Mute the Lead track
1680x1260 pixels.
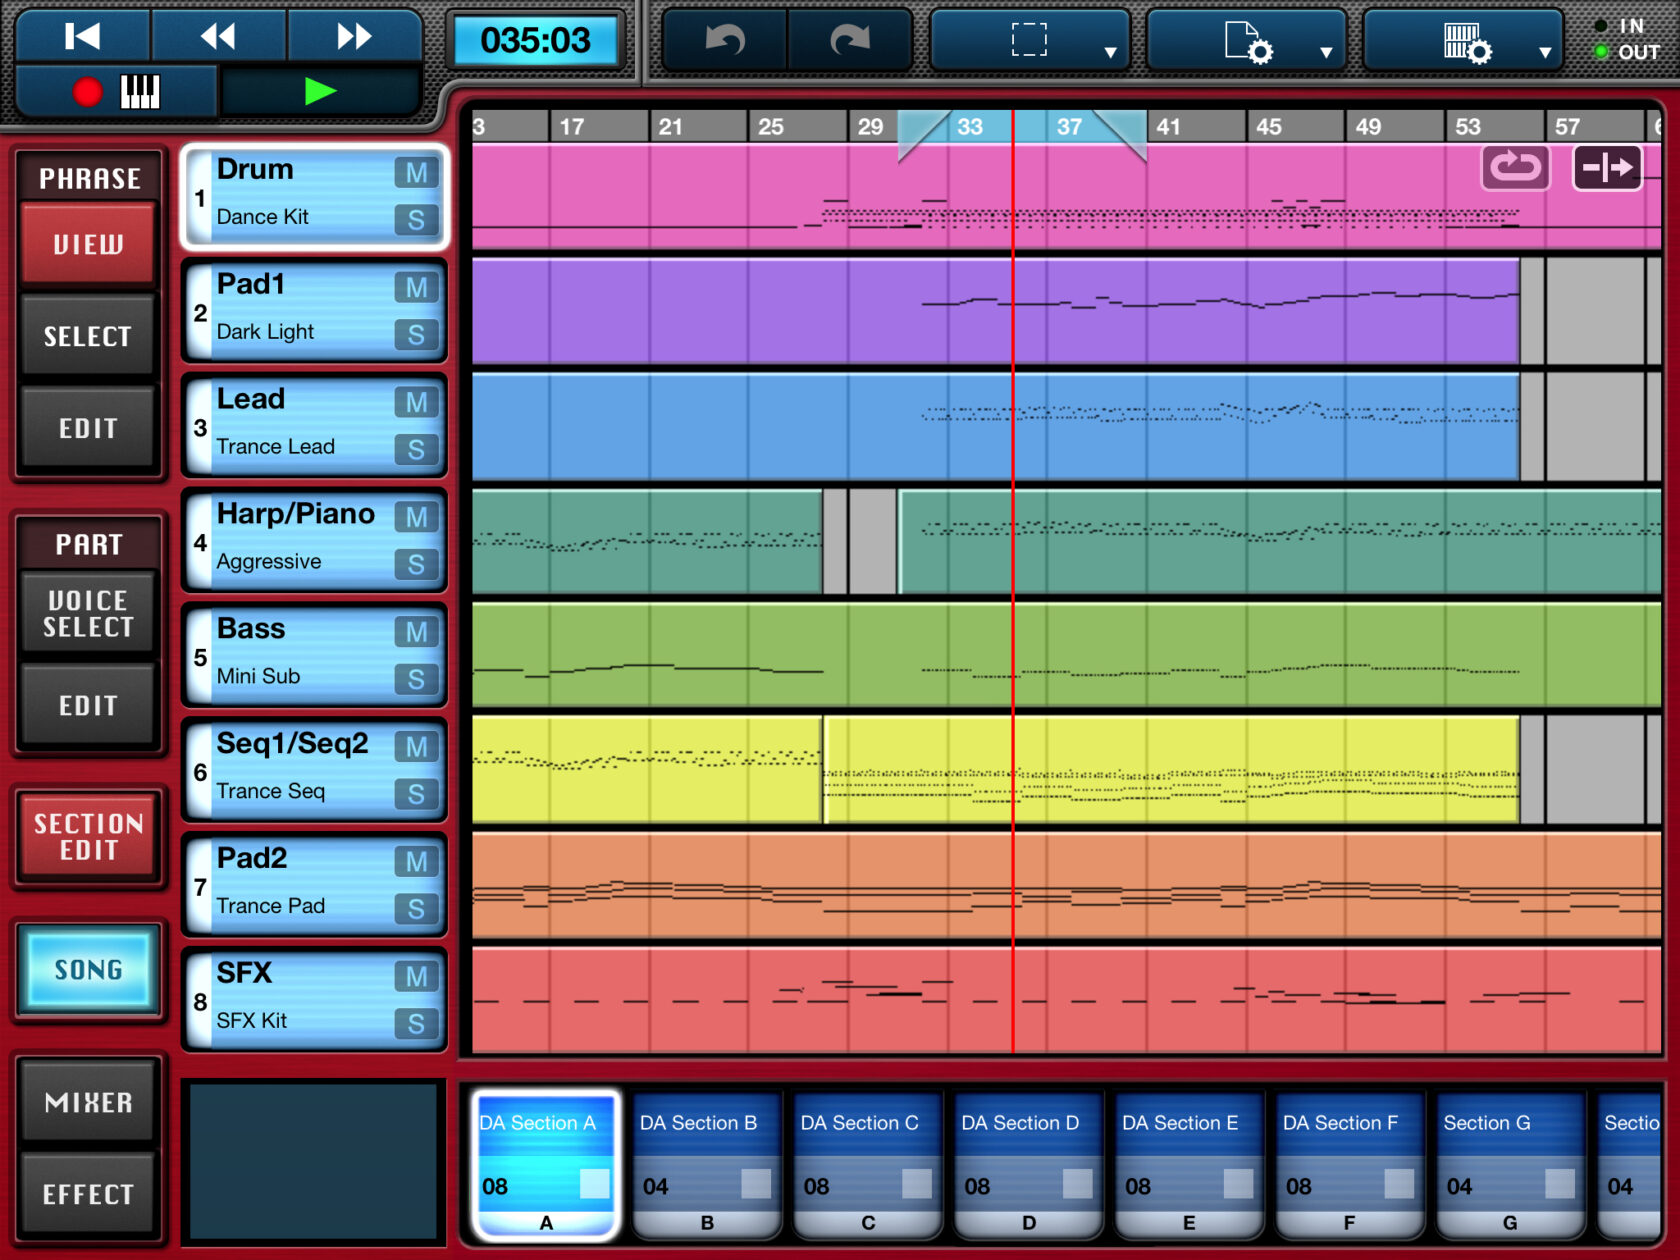click(x=416, y=403)
